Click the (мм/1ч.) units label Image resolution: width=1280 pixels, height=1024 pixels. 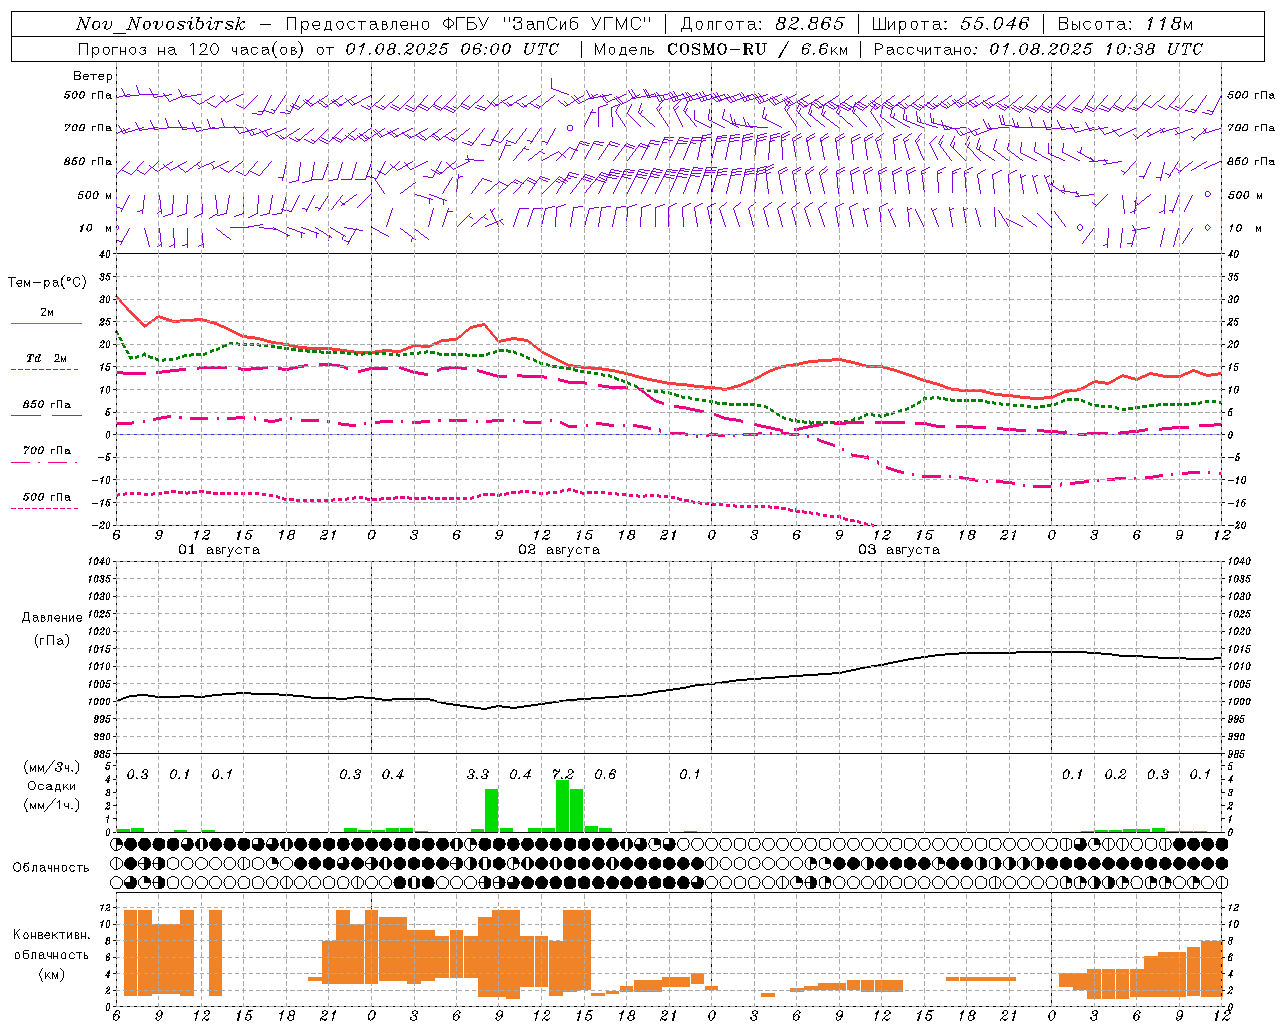(x=52, y=805)
